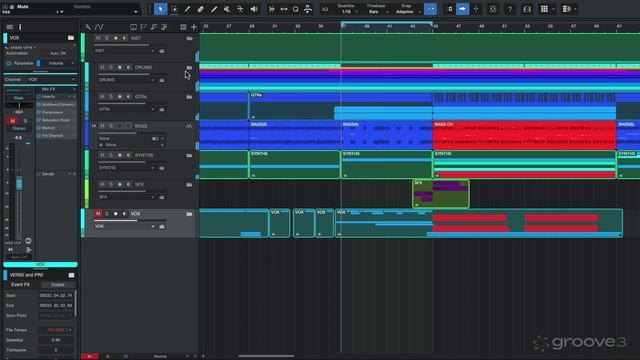Open the video player filmstrip icon
Image resolution: width=640 pixels, height=360 pixels.
click(x=527, y=9)
